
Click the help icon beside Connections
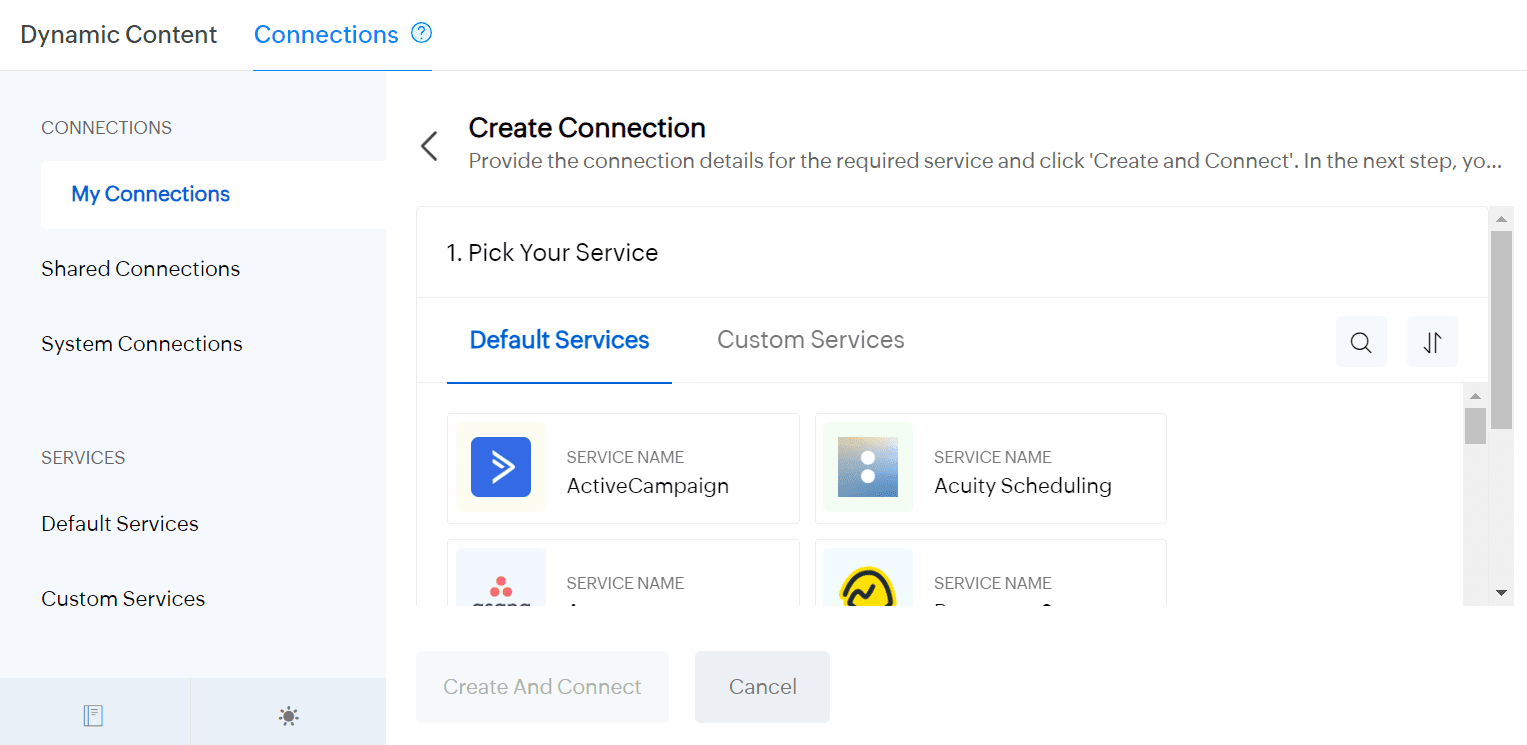pos(422,33)
